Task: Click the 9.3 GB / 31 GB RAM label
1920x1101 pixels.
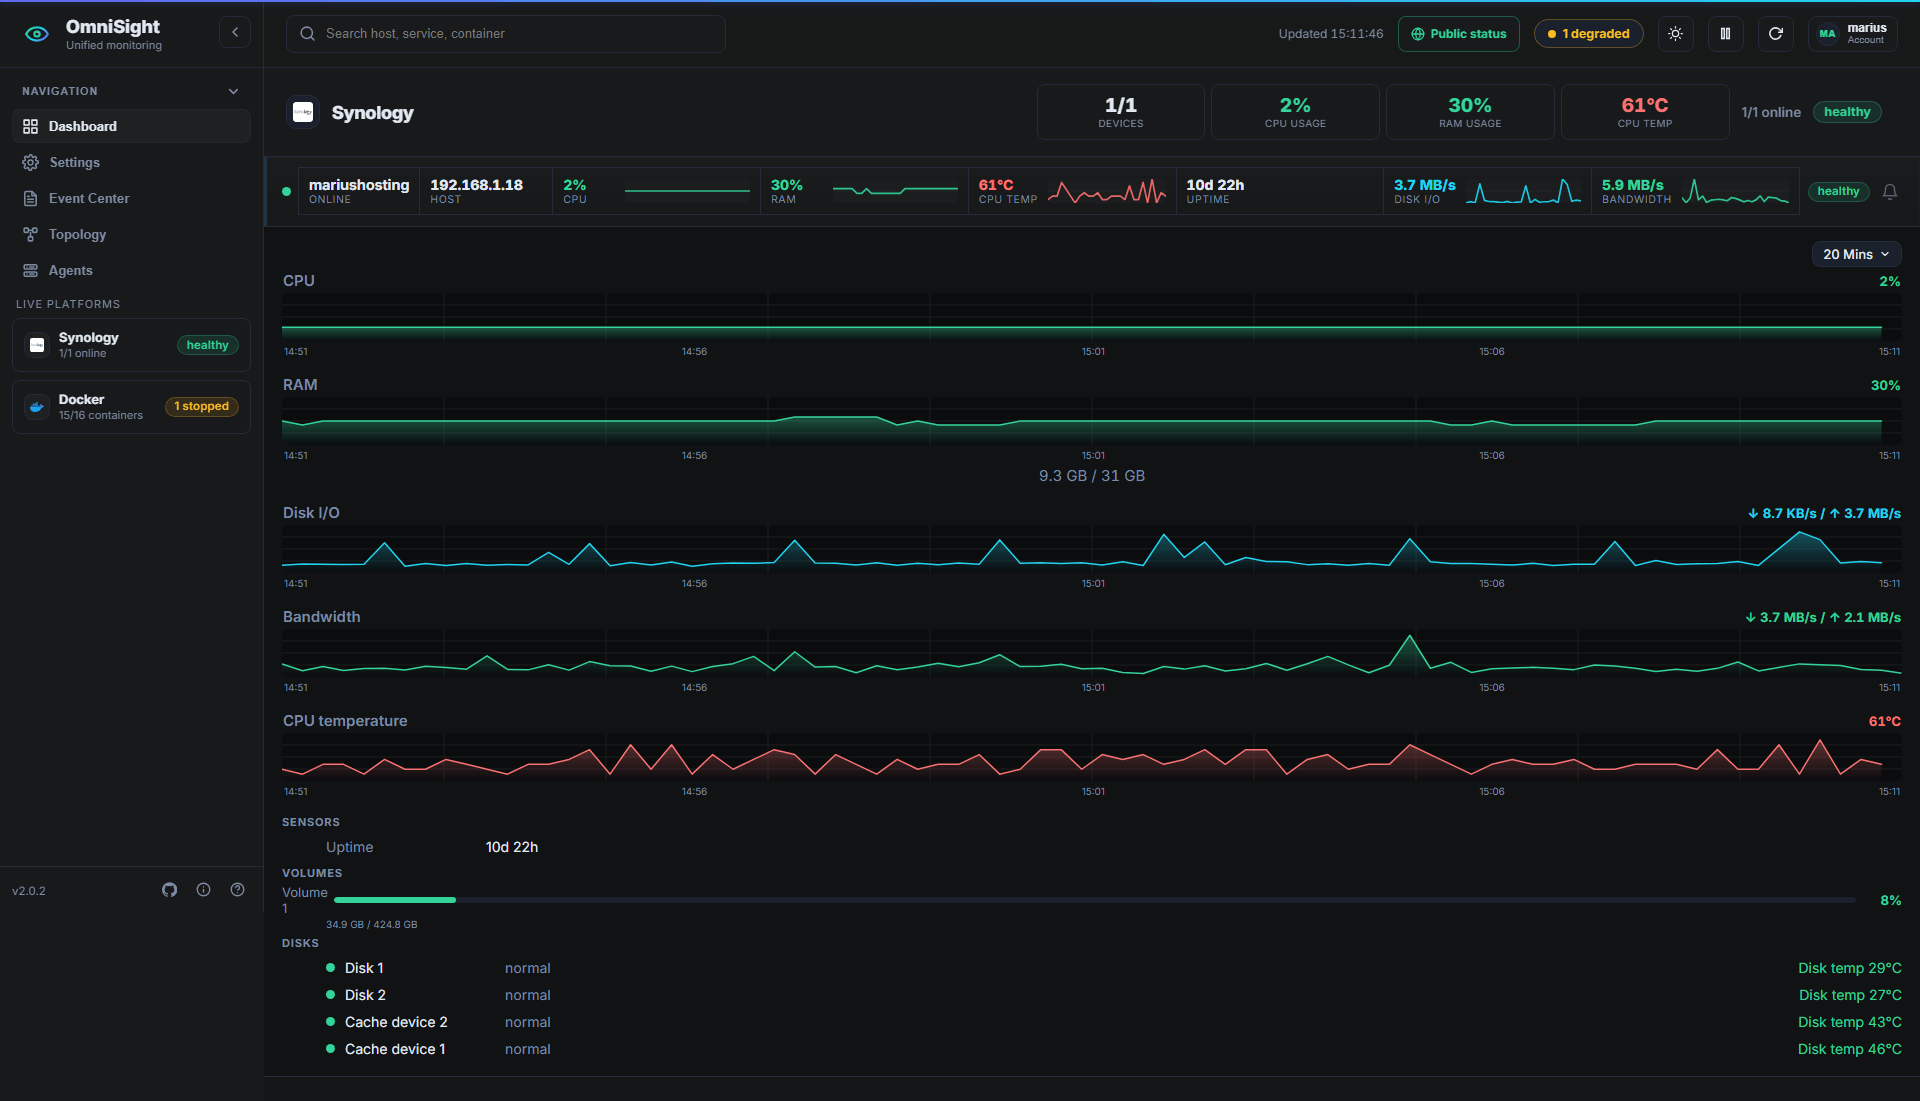Action: click(x=1092, y=477)
